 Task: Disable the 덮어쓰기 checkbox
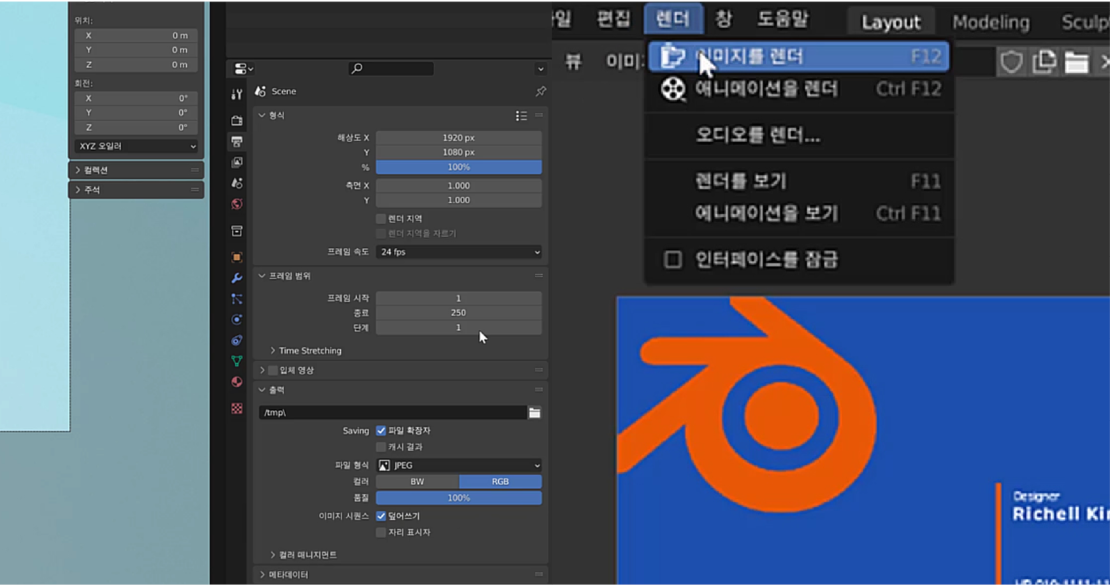click(381, 516)
